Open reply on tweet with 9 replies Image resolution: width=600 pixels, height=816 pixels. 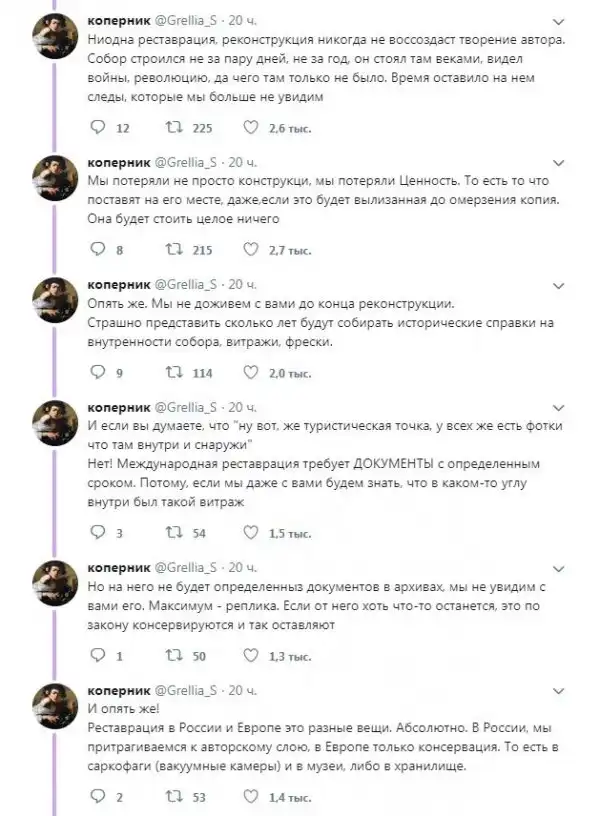(96, 373)
